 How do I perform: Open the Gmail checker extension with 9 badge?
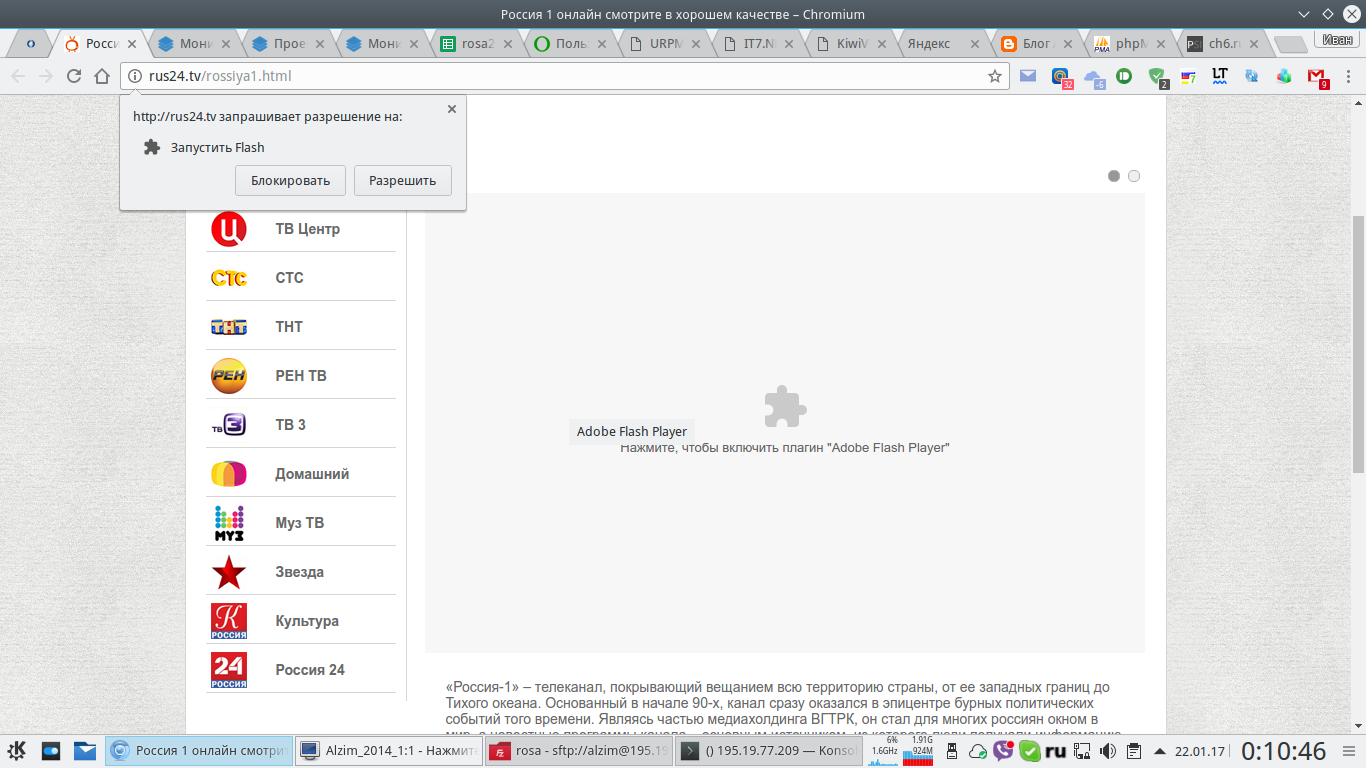point(1317,77)
